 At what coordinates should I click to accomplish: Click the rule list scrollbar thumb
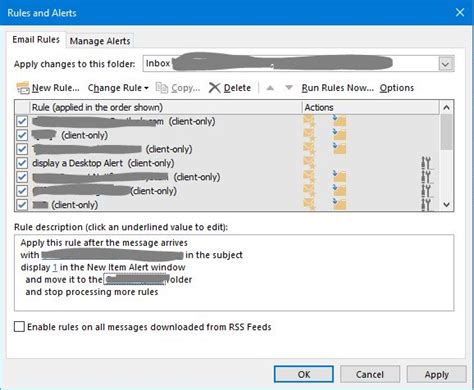point(446,132)
